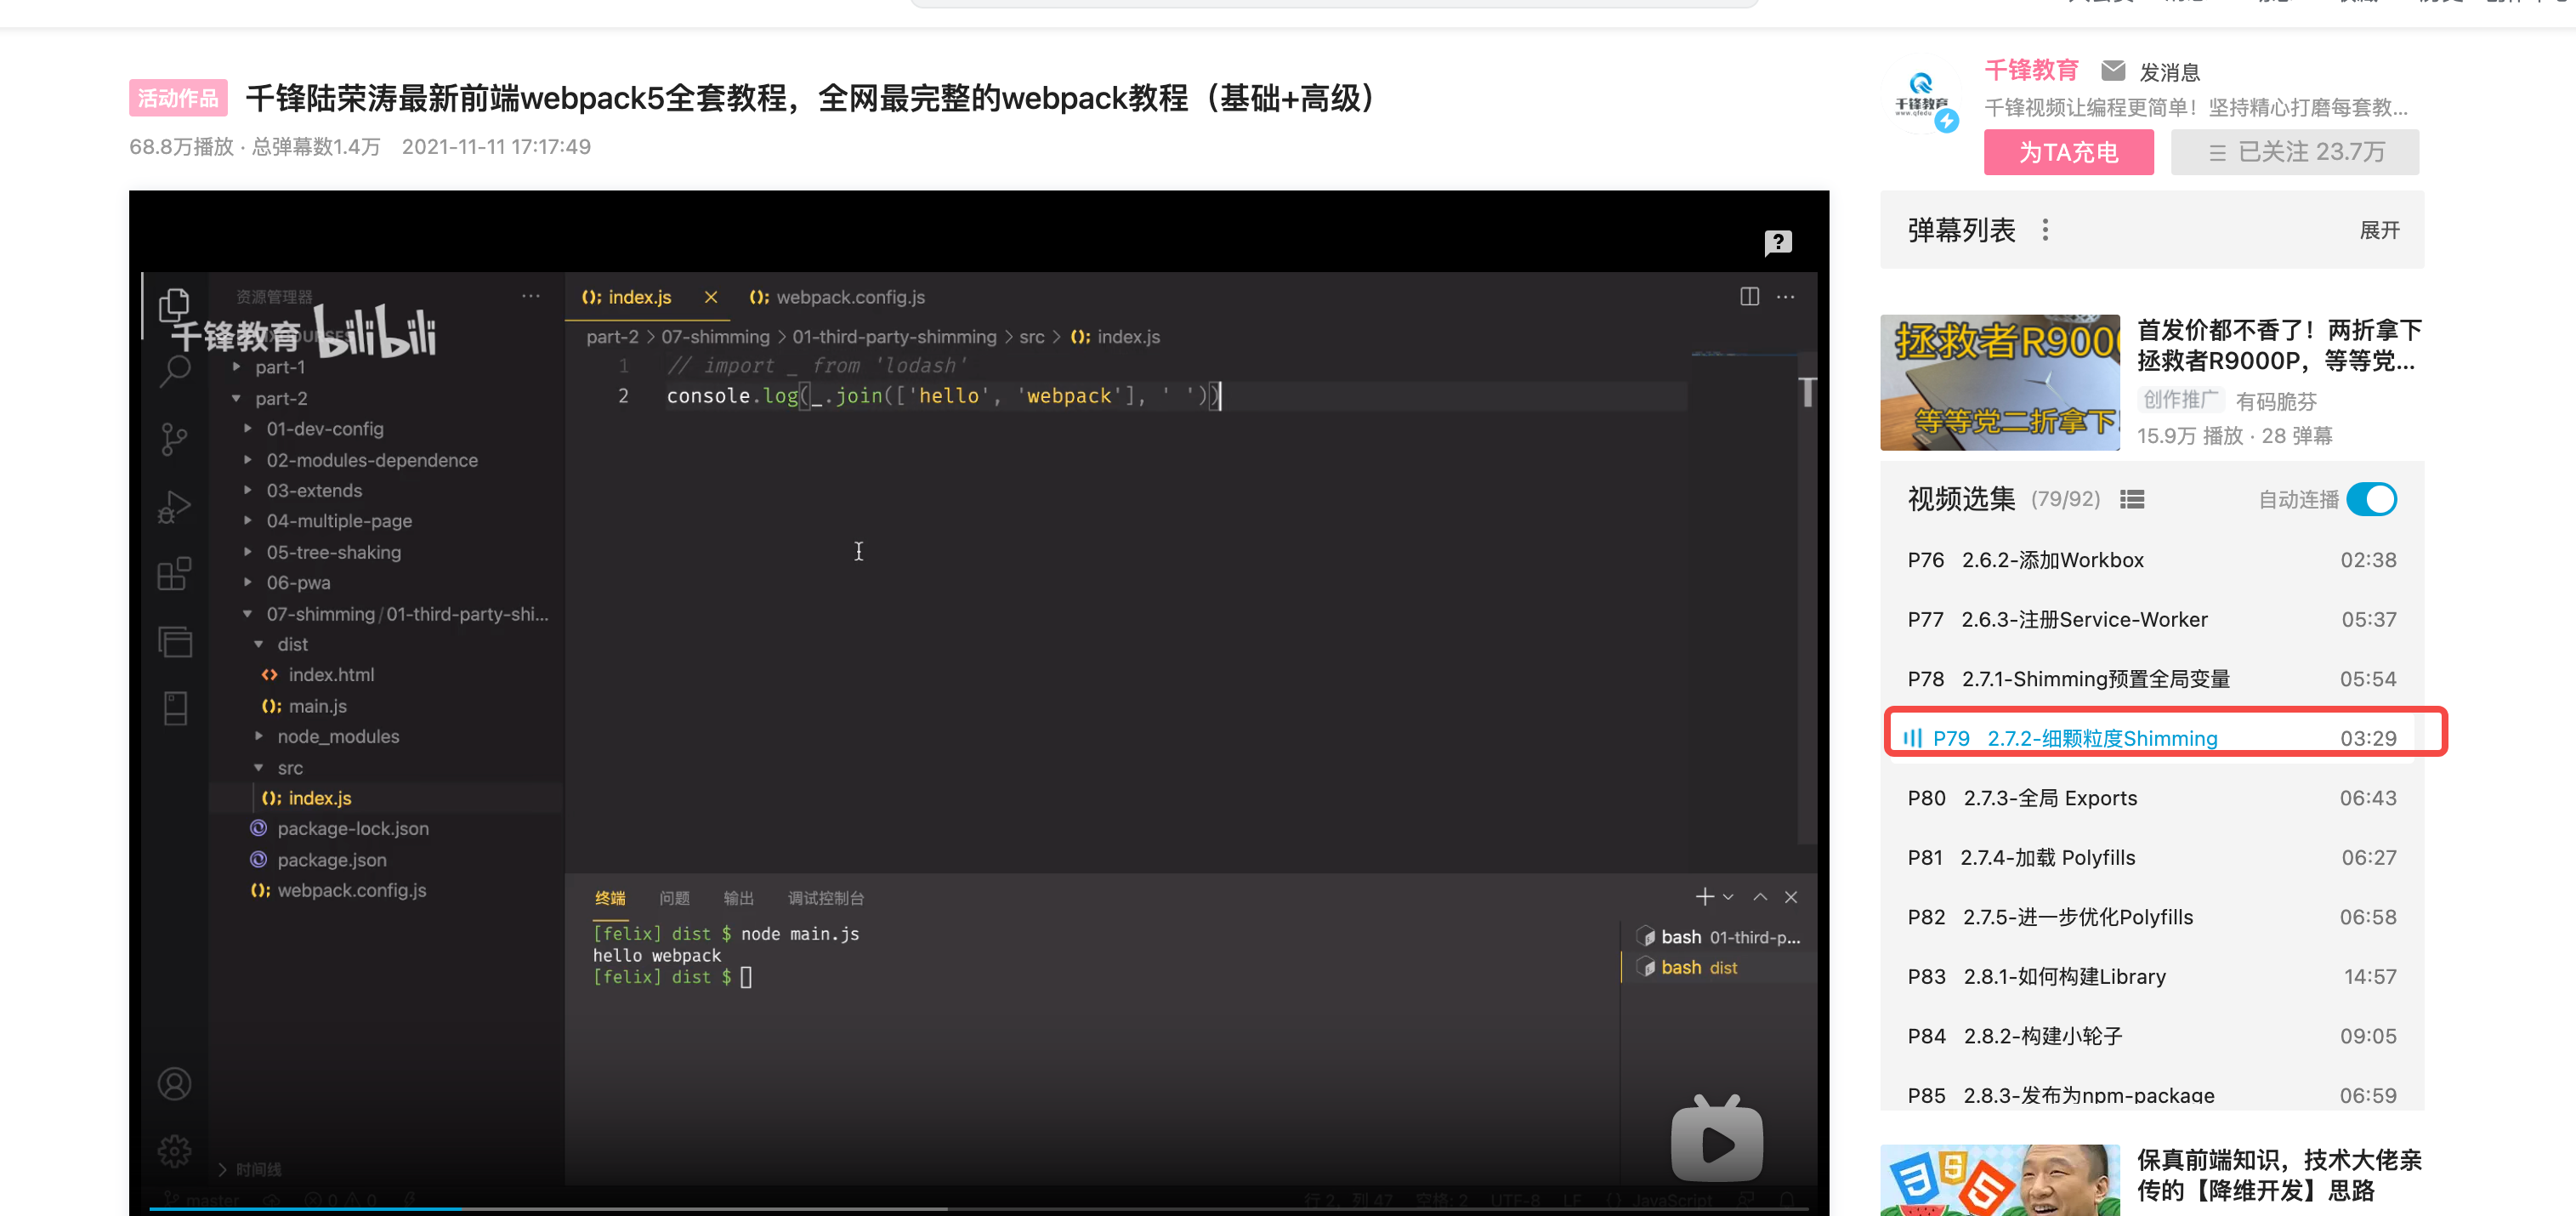Select the bash 01-third-p... terminal entry
The width and height of the screenshot is (2576, 1216).
(x=1717, y=937)
